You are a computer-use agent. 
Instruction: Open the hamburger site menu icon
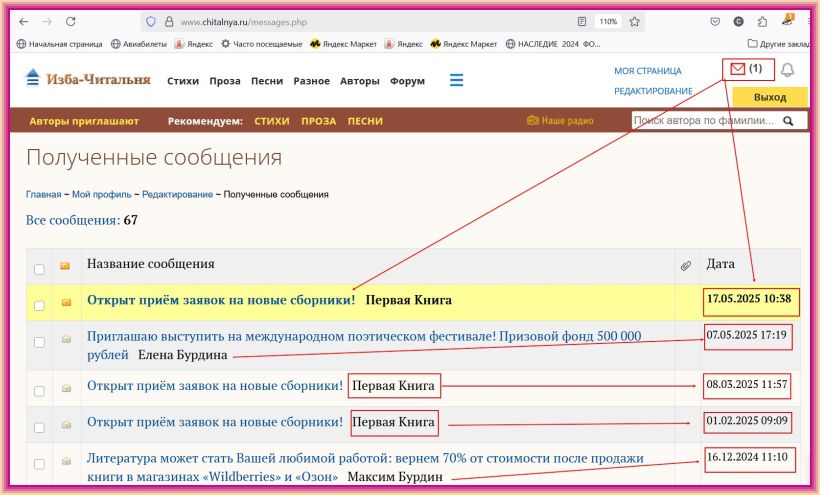pos(457,80)
